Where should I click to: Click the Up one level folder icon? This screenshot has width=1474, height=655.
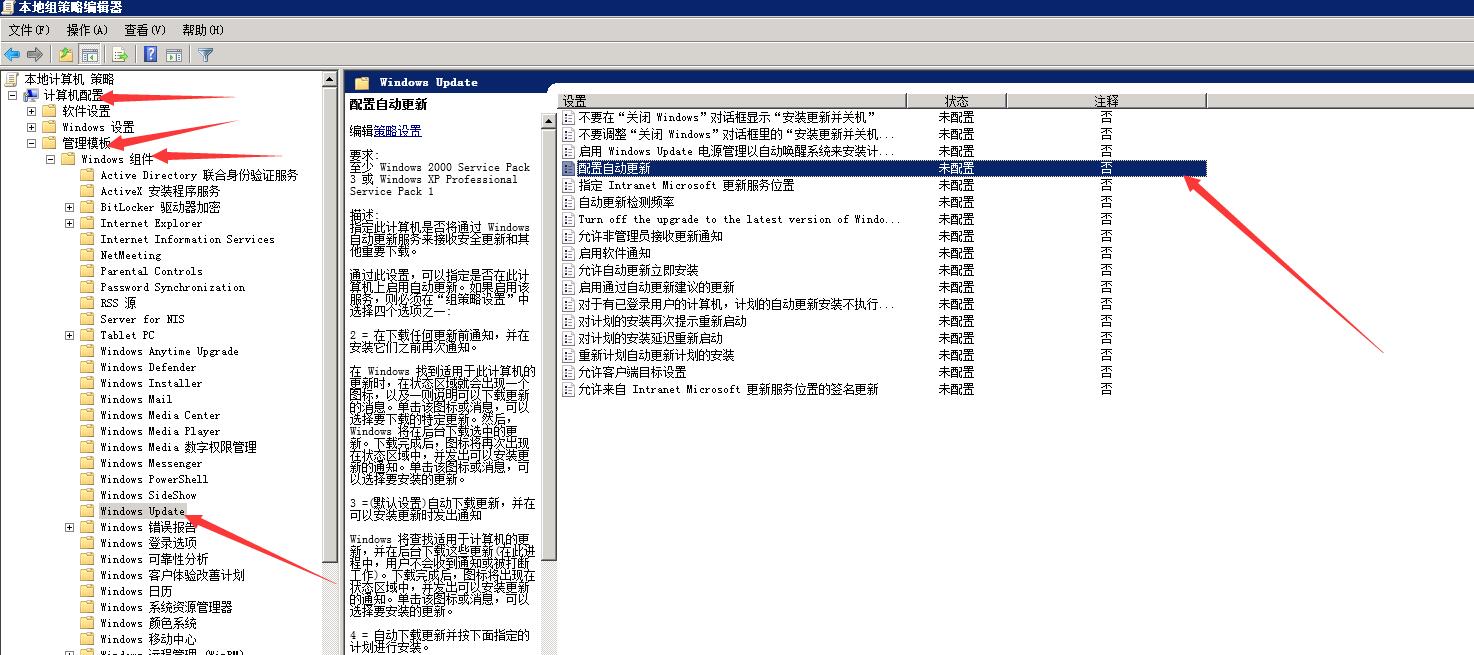[x=66, y=54]
